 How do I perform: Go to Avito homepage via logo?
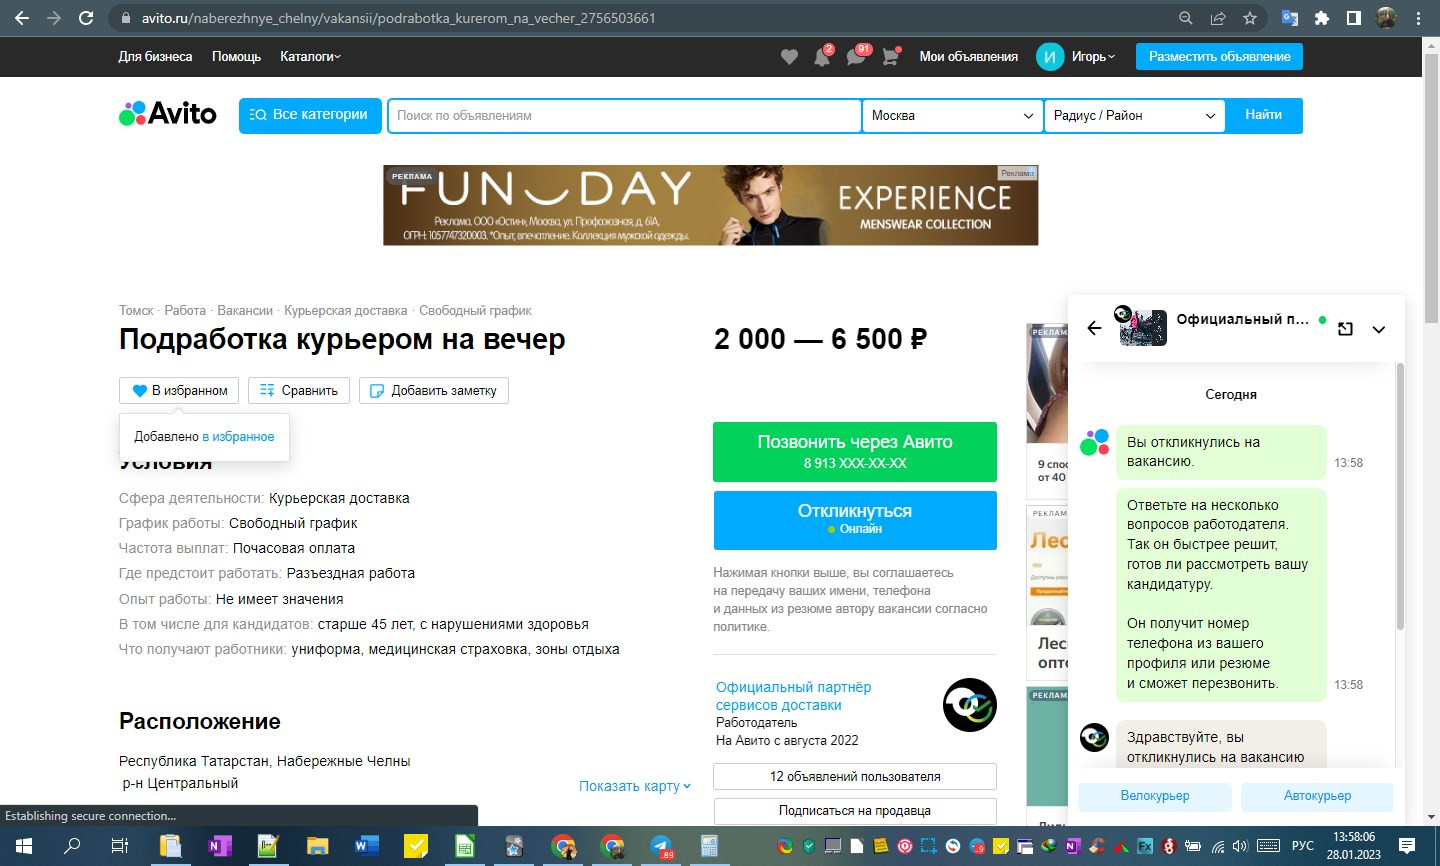pos(168,114)
